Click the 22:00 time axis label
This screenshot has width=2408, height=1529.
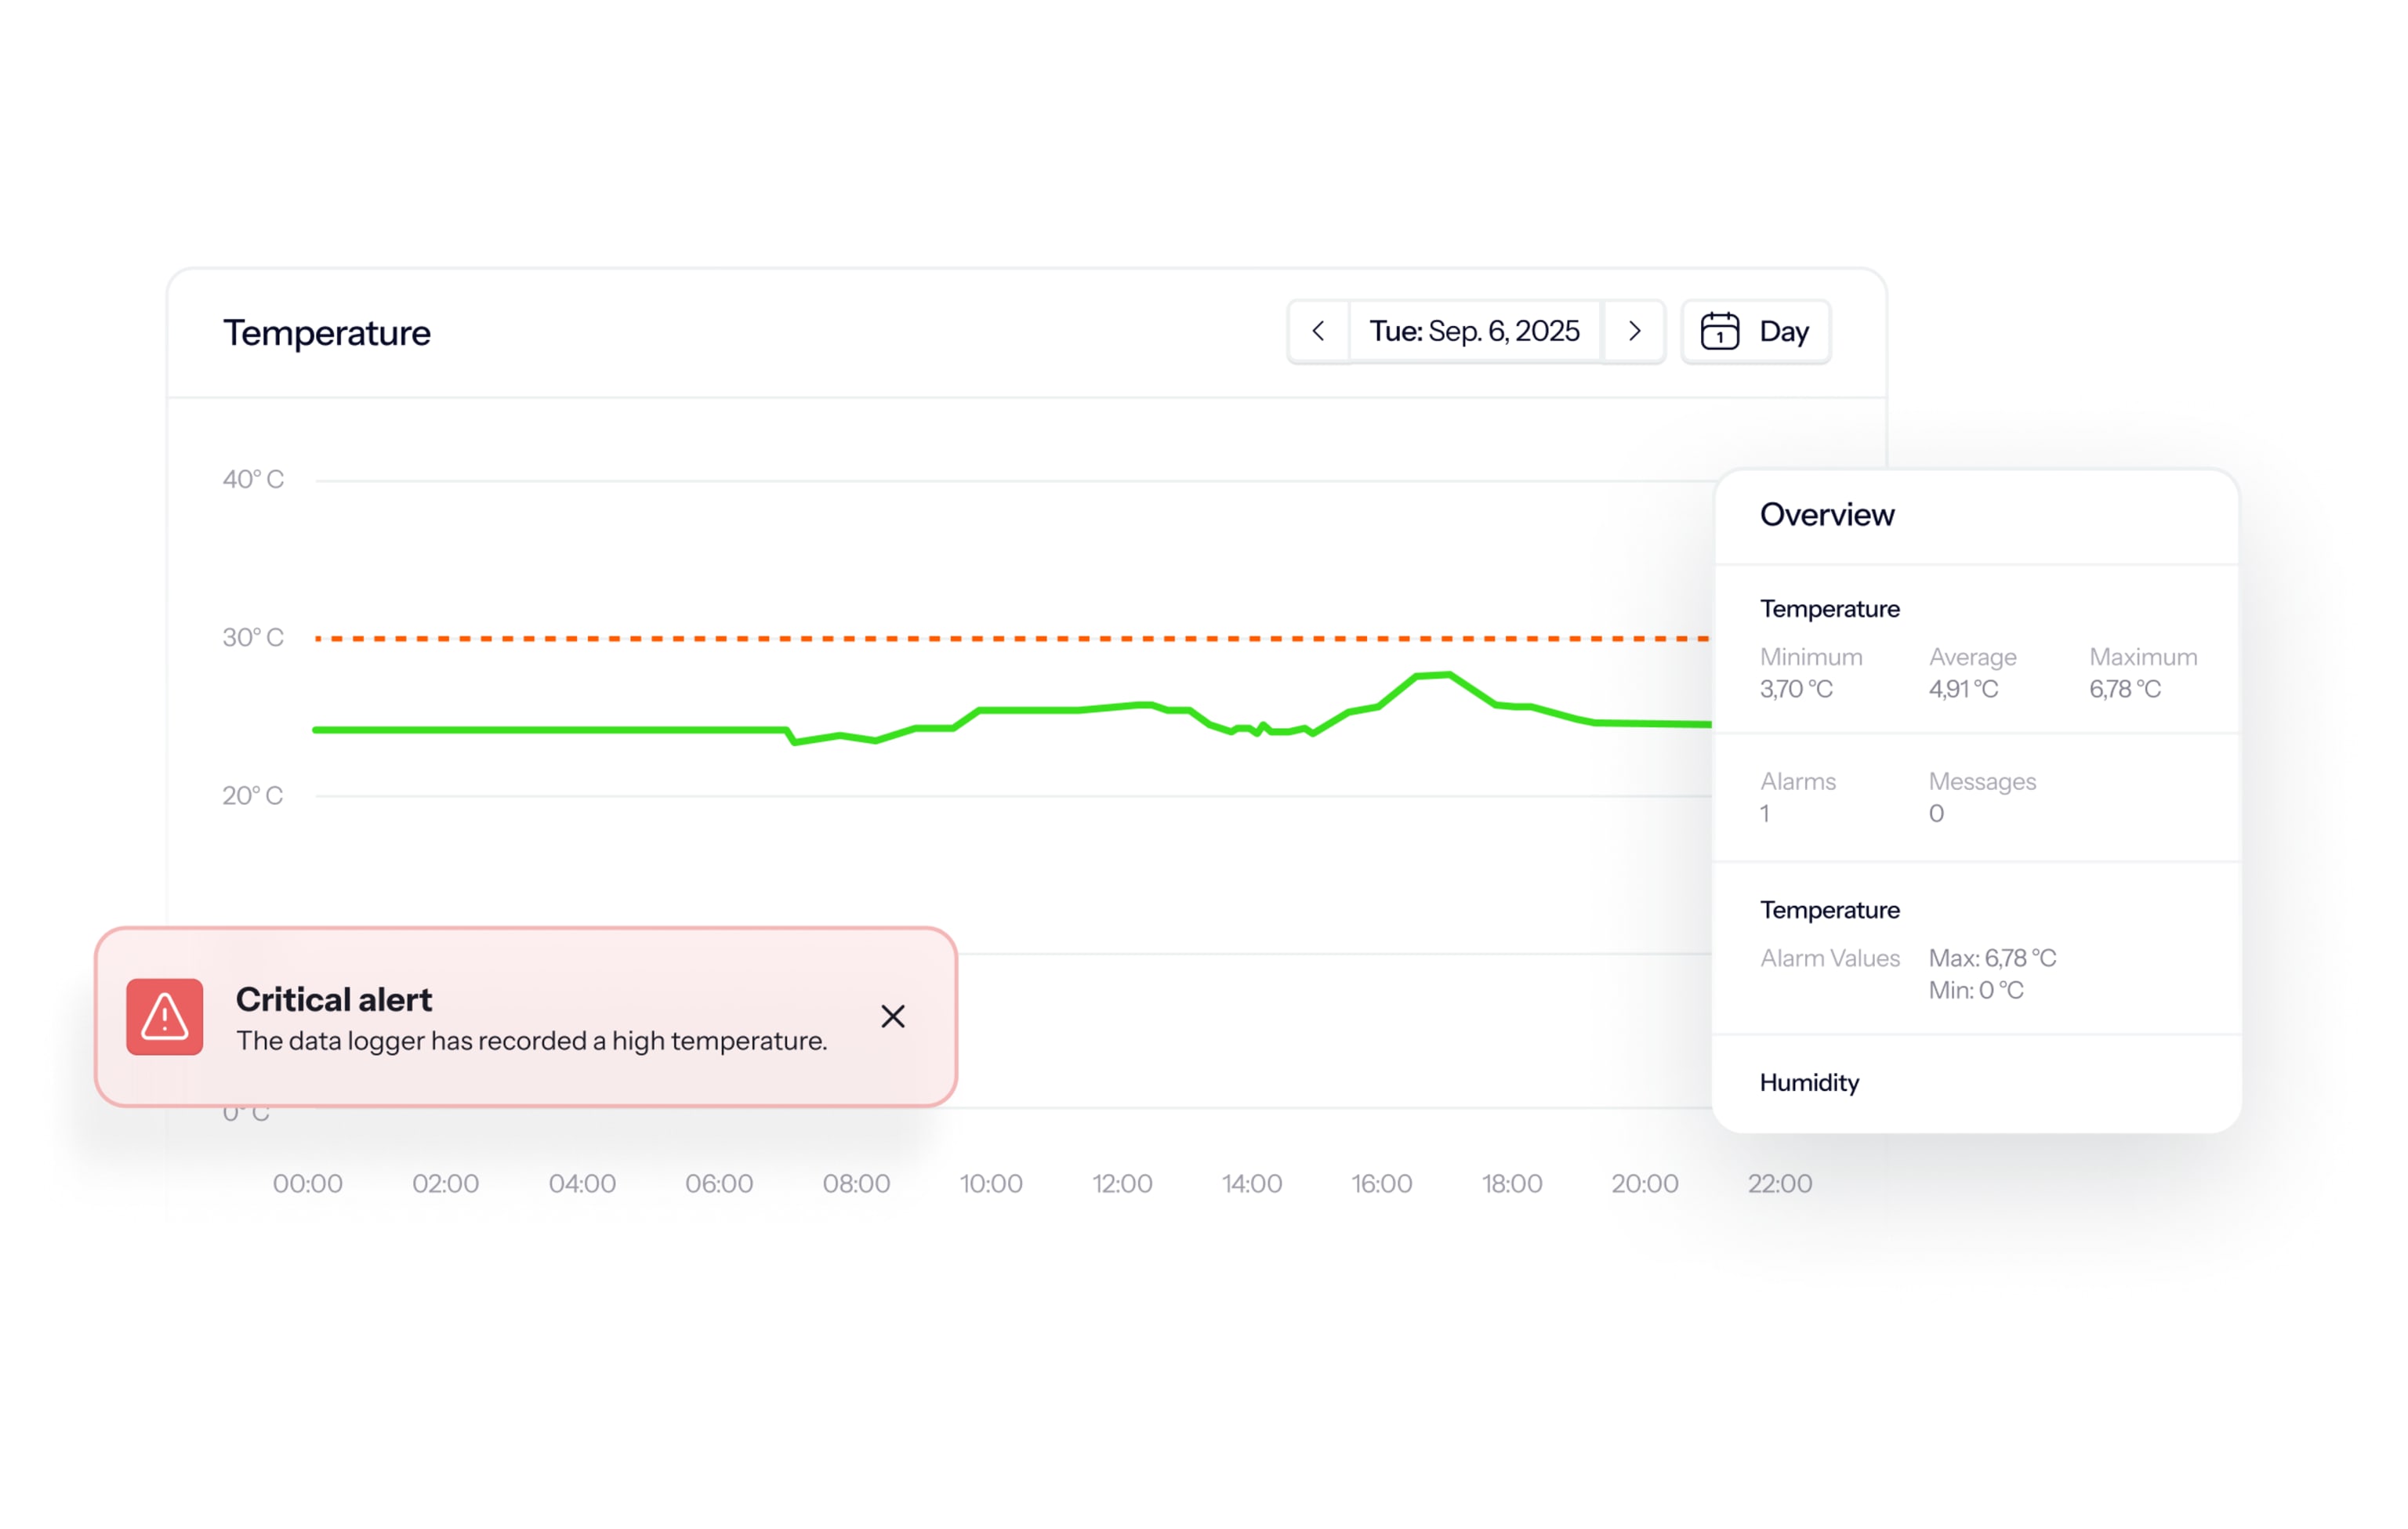click(1779, 1183)
